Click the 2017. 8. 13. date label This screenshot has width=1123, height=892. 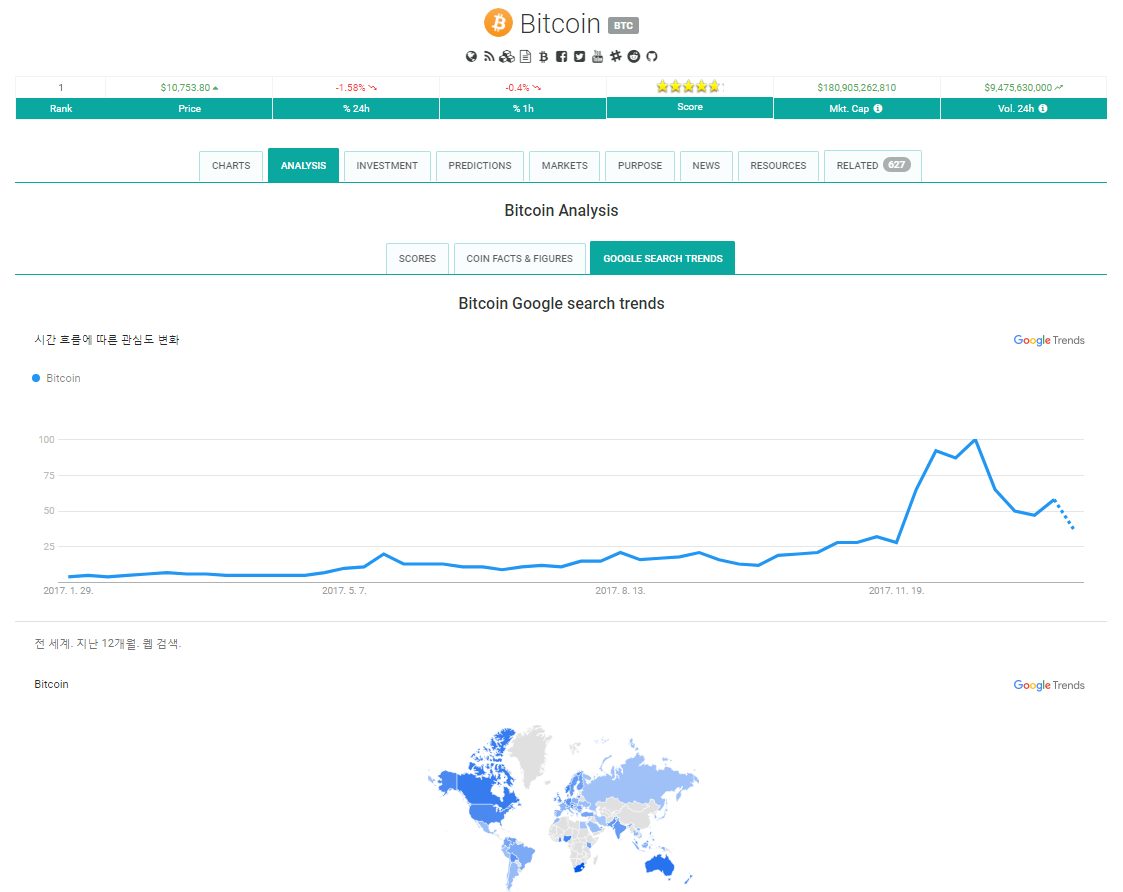click(620, 591)
